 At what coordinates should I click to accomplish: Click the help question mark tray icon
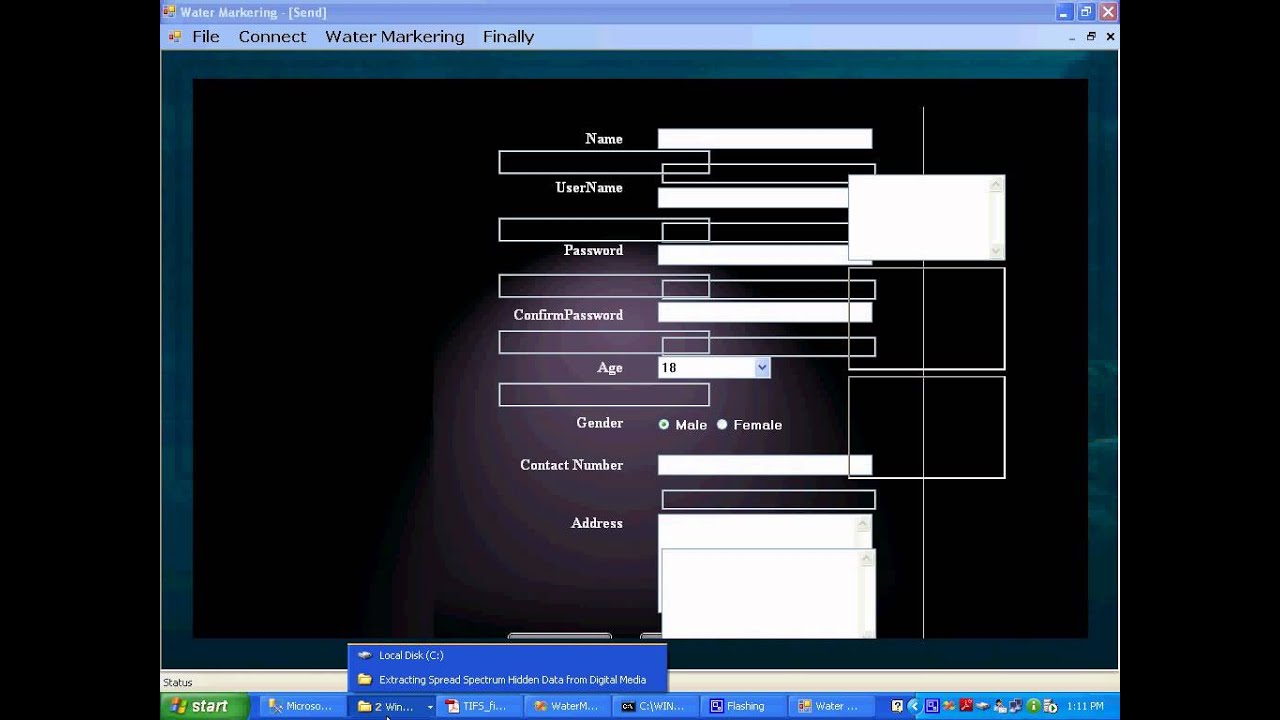[897, 706]
